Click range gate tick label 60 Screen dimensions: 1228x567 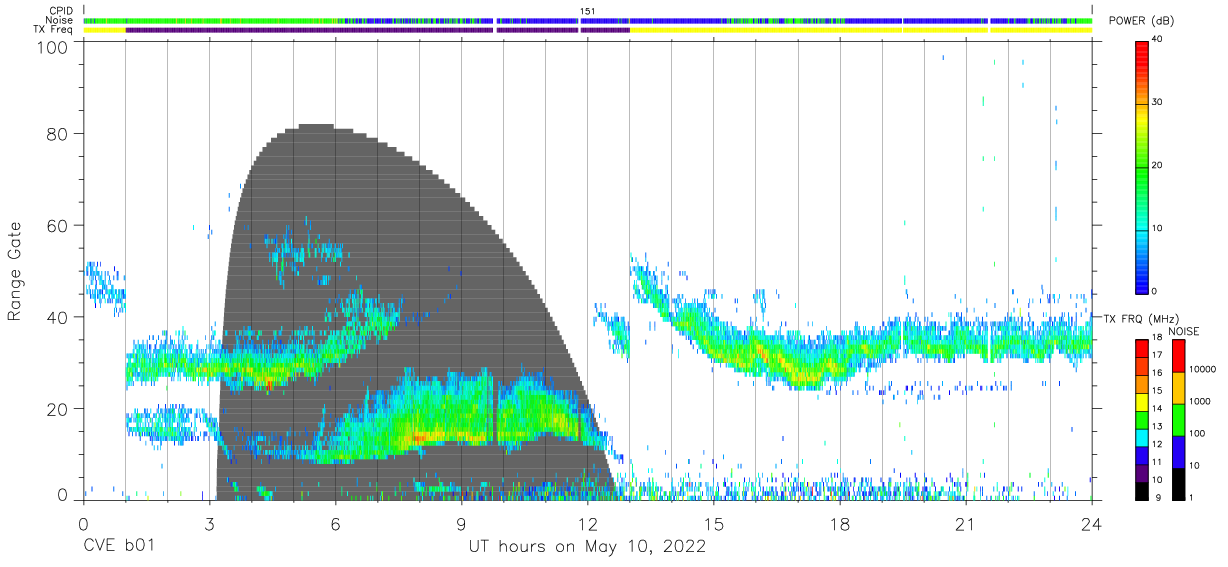coord(59,226)
